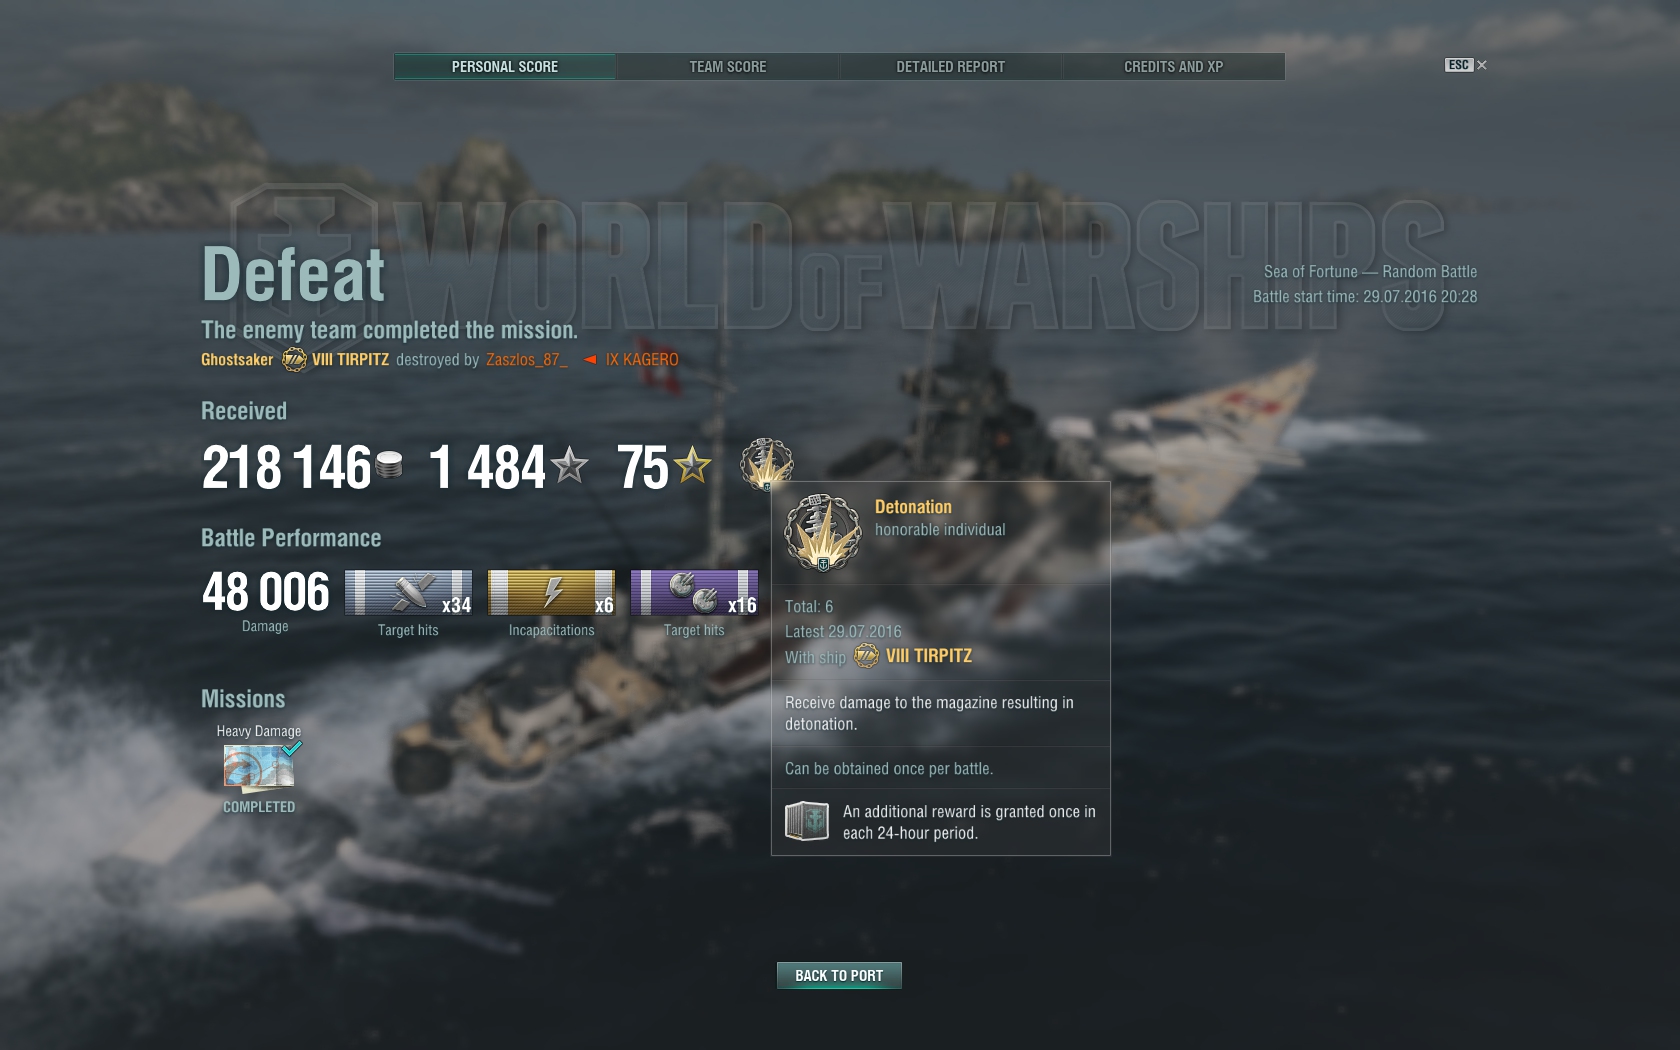
Task: Click the 48 006 Damage value
Action: (265, 592)
